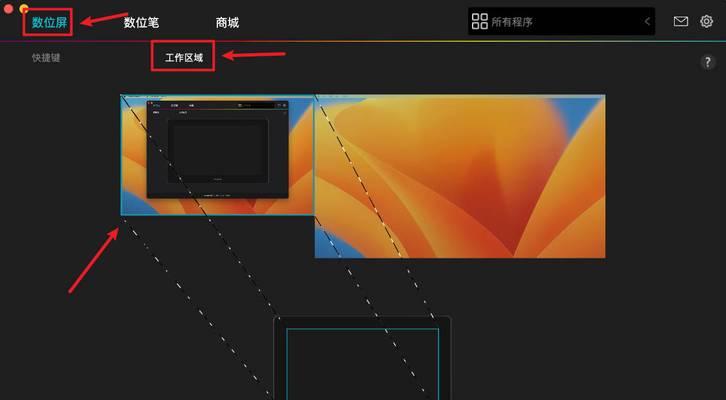Switch to the 数位笔 tab
726x400 pixels.
click(142, 23)
